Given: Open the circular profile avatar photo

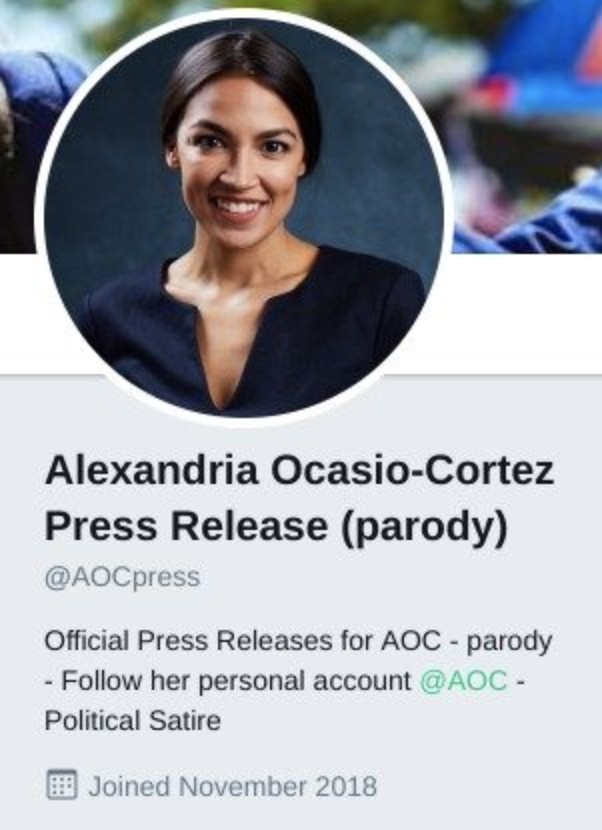Looking at the screenshot, I should click(x=244, y=218).
